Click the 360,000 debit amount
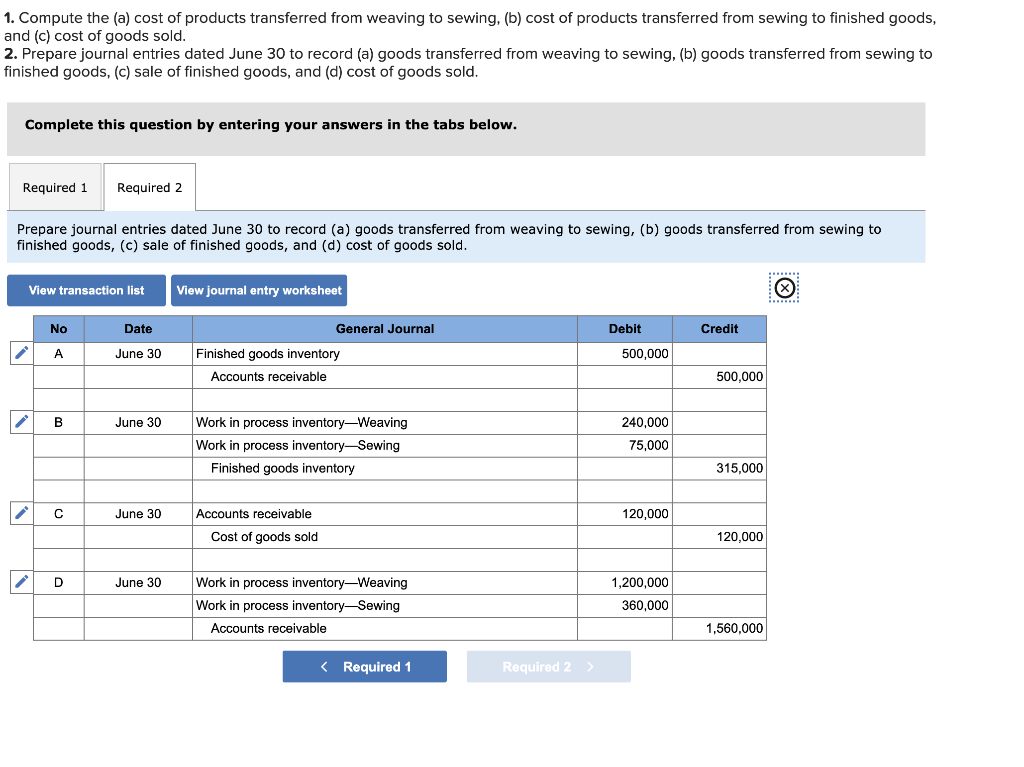The width and height of the screenshot is (1024, 767). 625,606
